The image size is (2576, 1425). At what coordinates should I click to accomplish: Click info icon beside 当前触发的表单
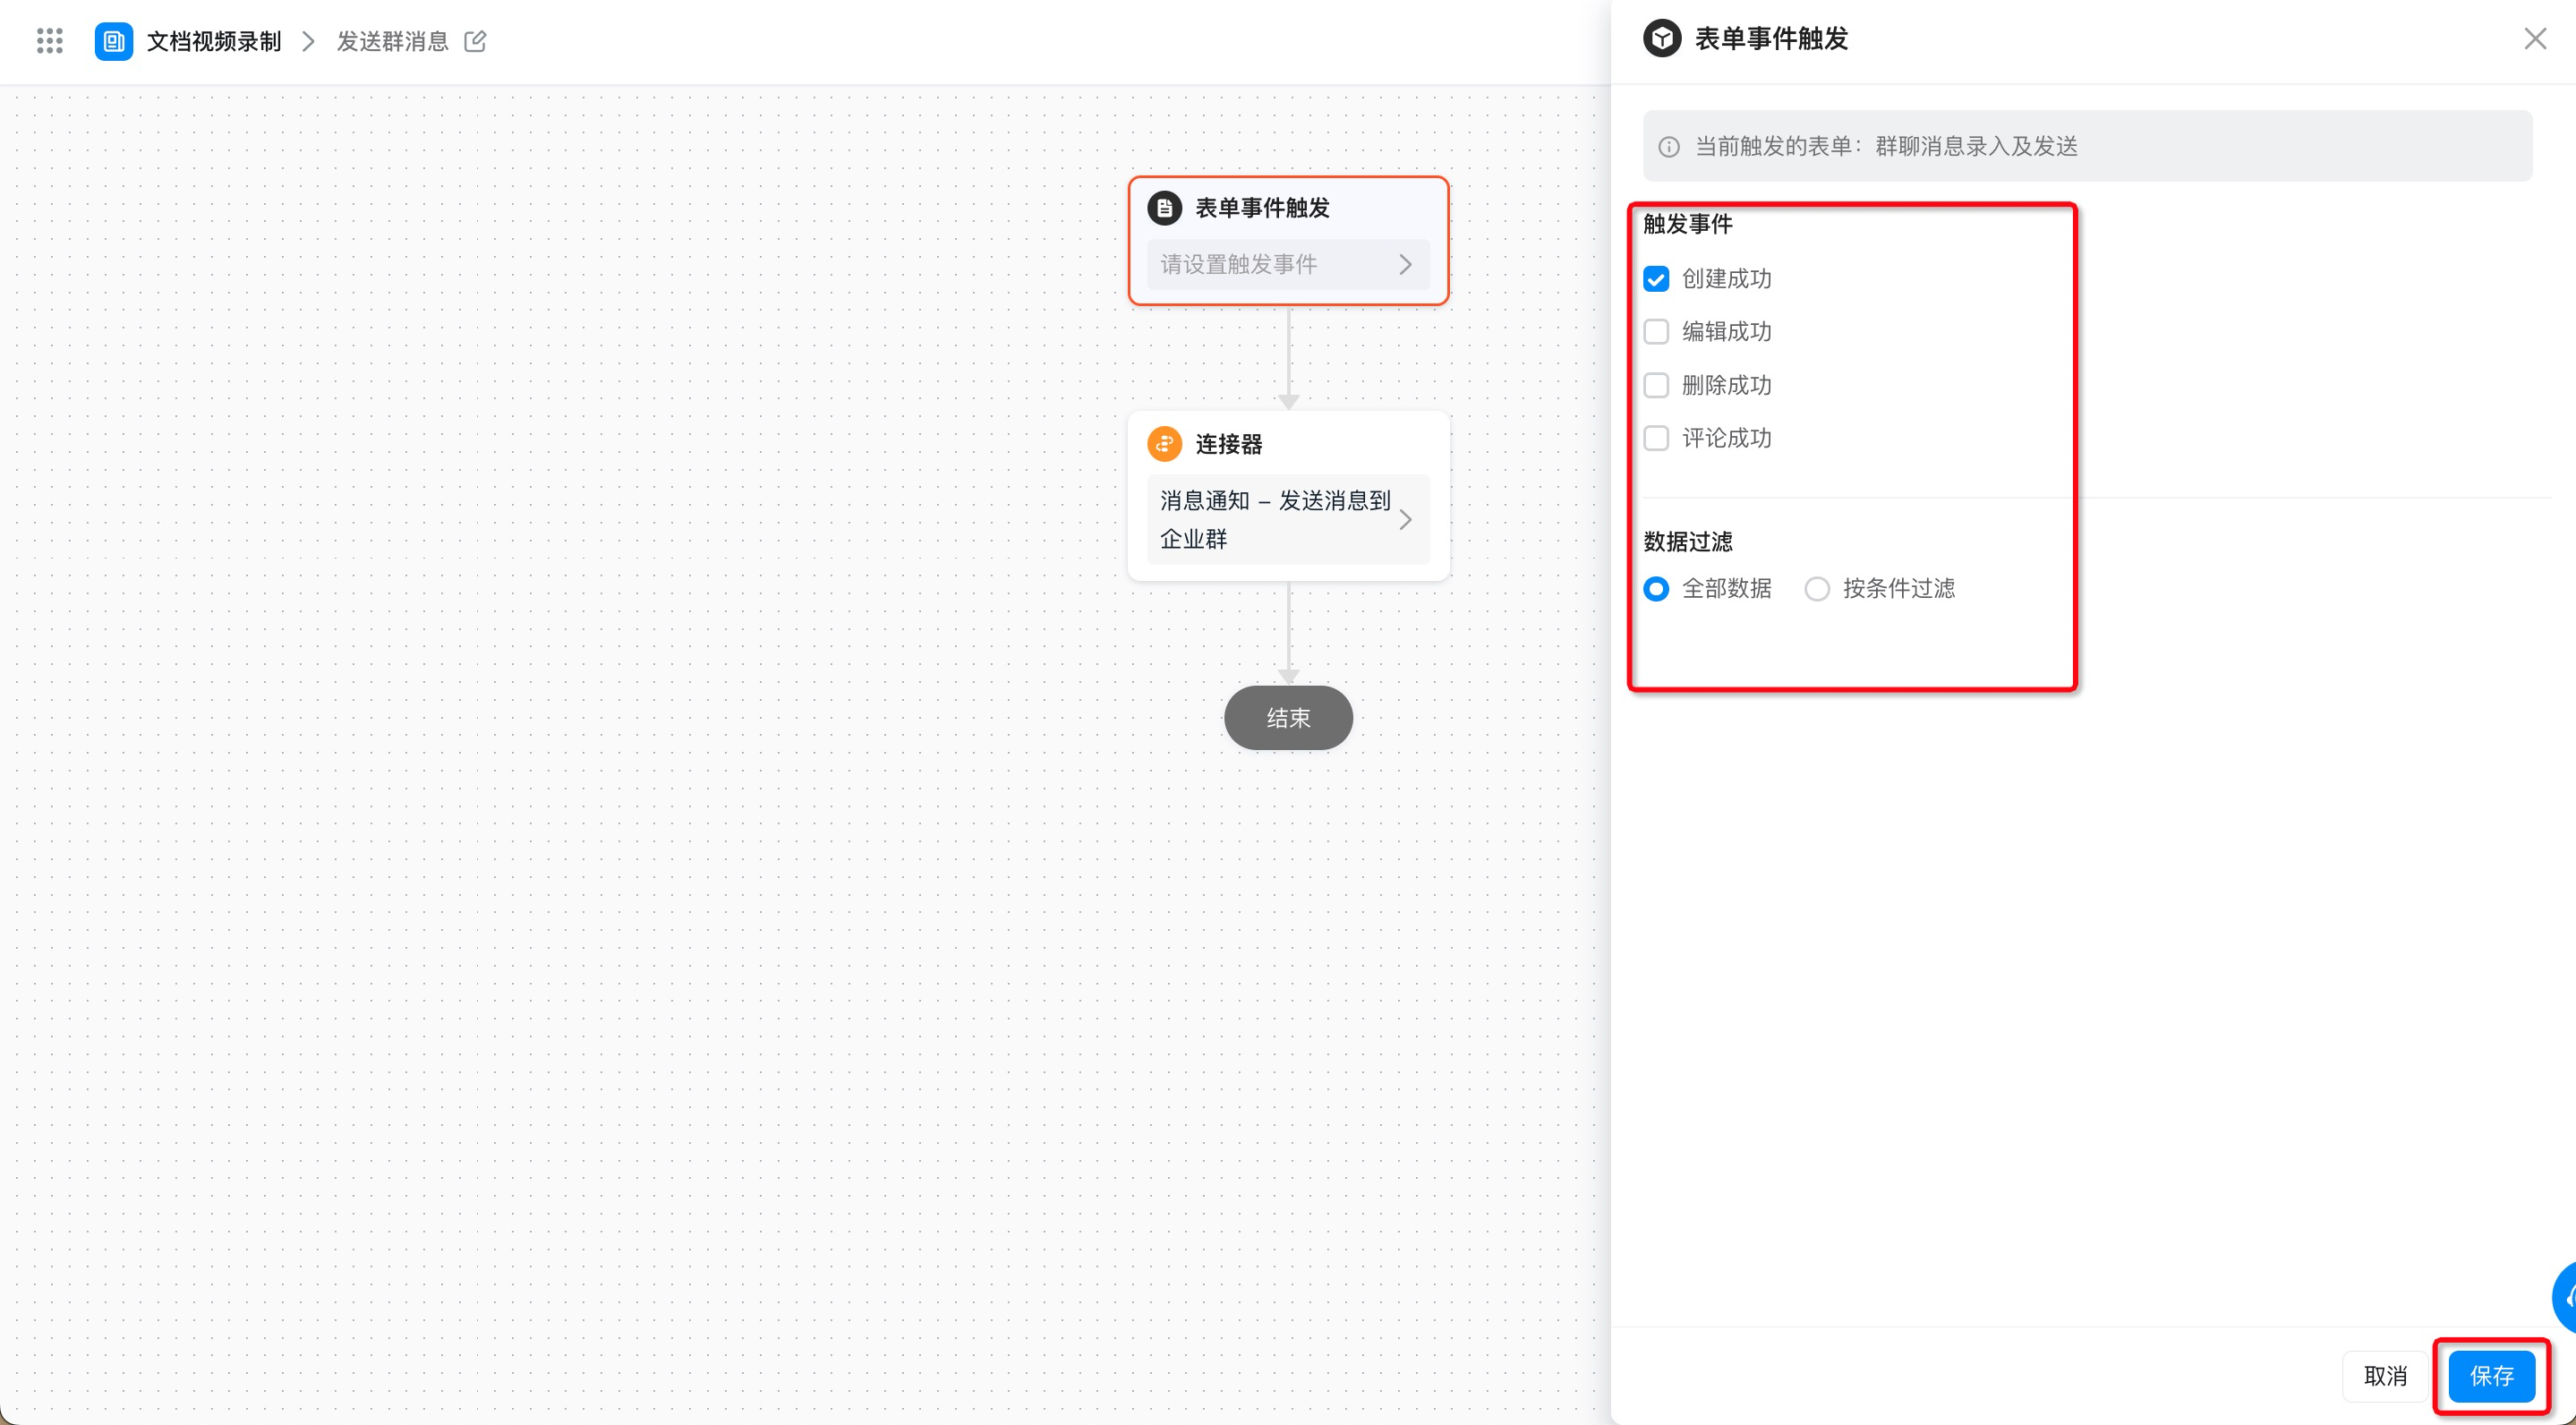point(1669,147)
